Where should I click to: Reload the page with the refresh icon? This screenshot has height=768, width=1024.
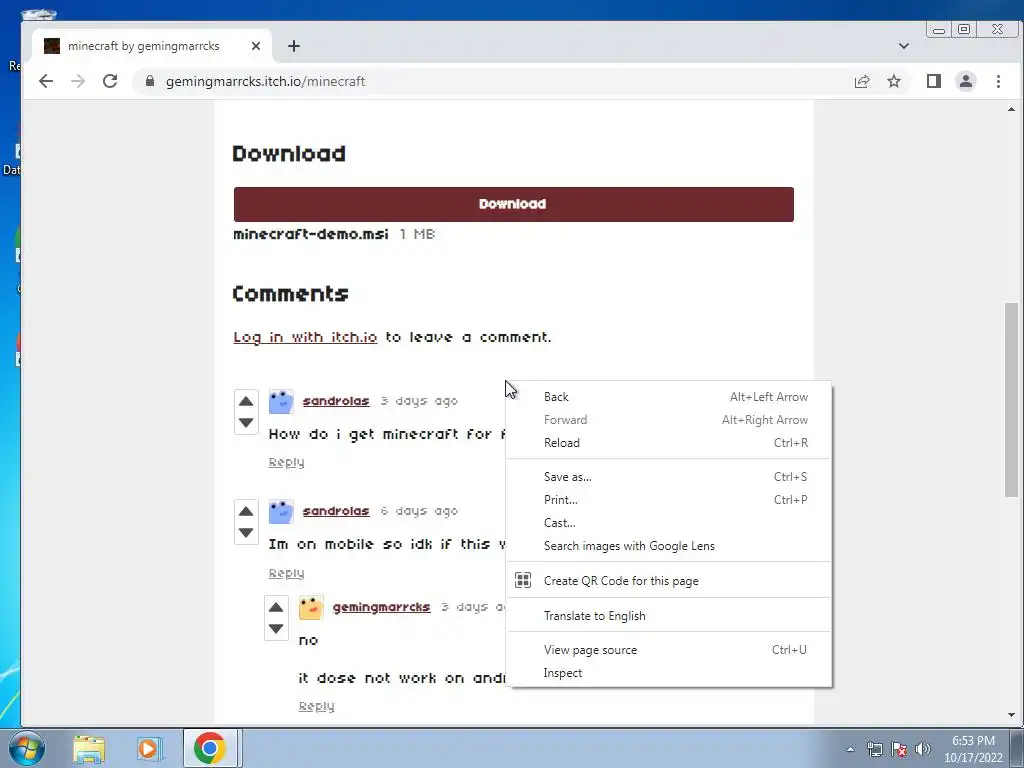click(110, 81)
